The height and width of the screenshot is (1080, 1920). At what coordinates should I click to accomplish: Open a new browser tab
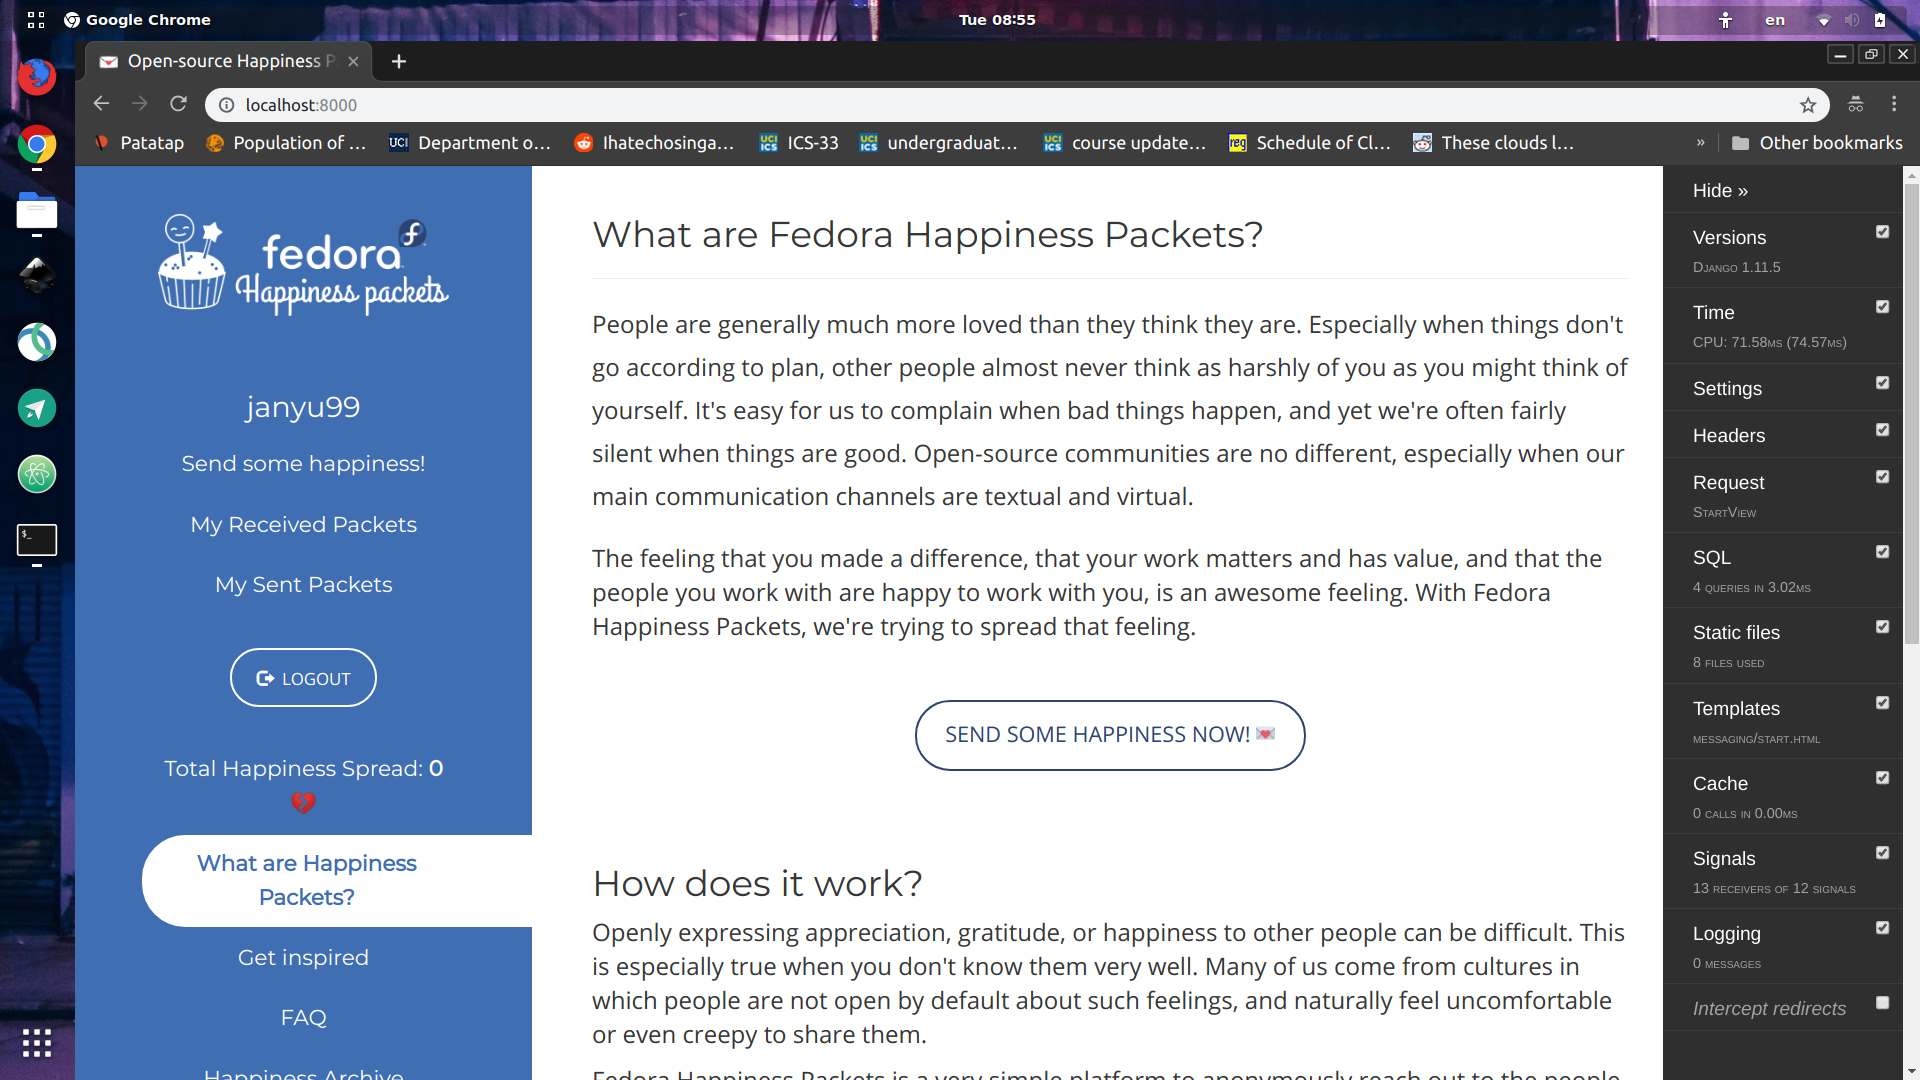point(399,61)
